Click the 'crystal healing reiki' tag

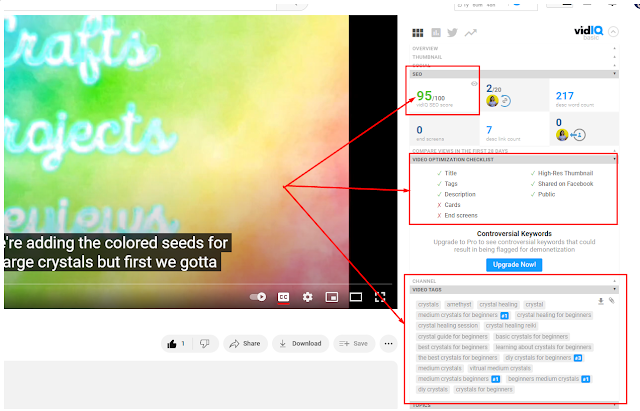coord(511,326)
